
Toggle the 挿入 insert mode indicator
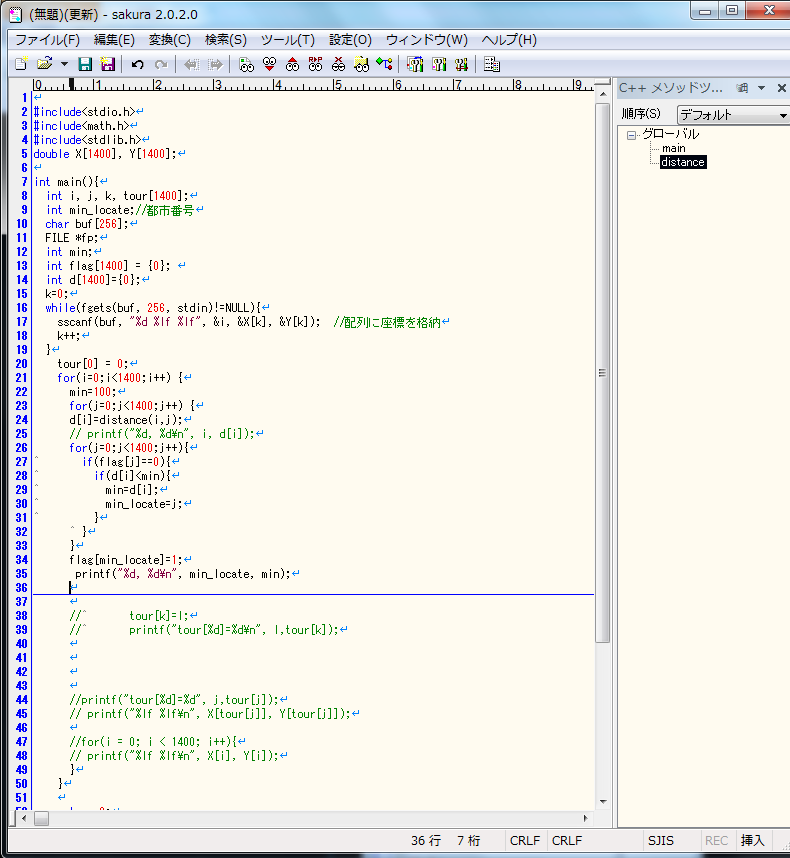pos(752,841)
